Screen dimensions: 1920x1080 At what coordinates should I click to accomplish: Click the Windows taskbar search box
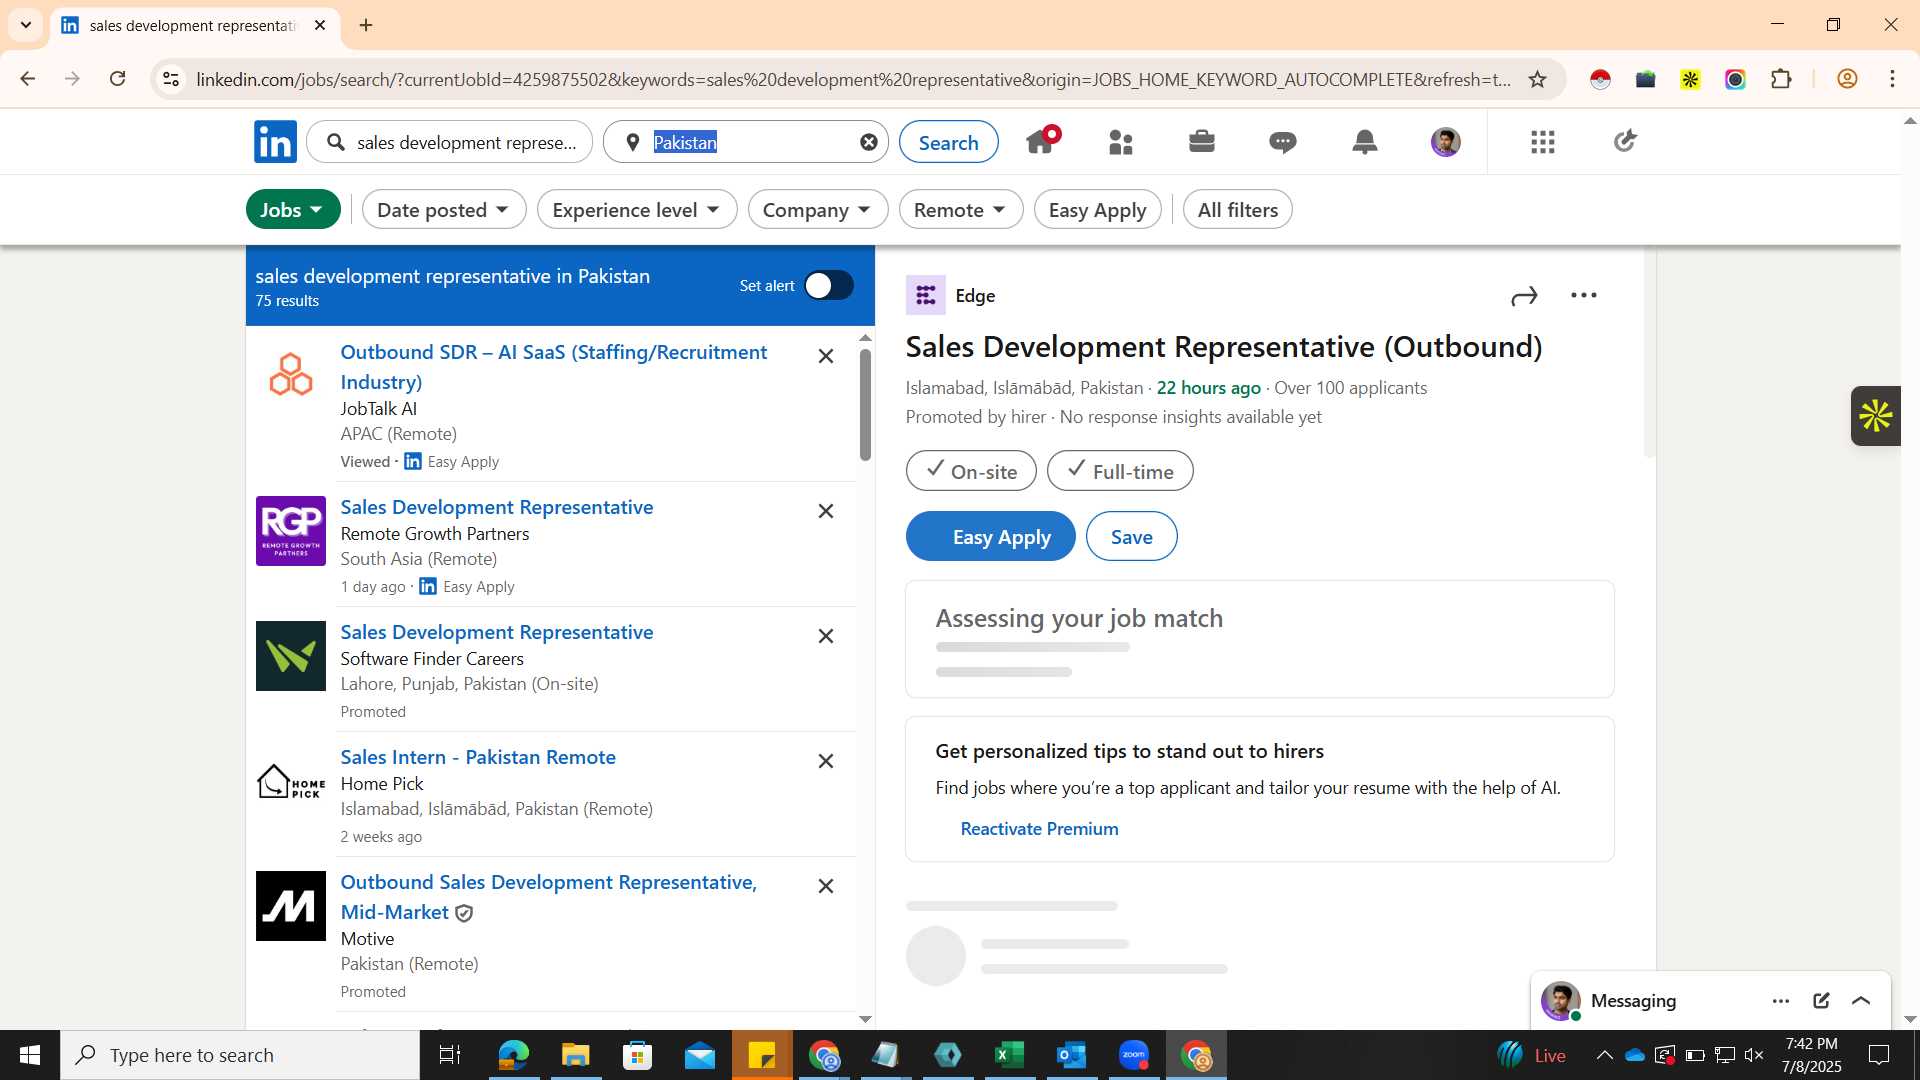click(x=240, y=1055)
